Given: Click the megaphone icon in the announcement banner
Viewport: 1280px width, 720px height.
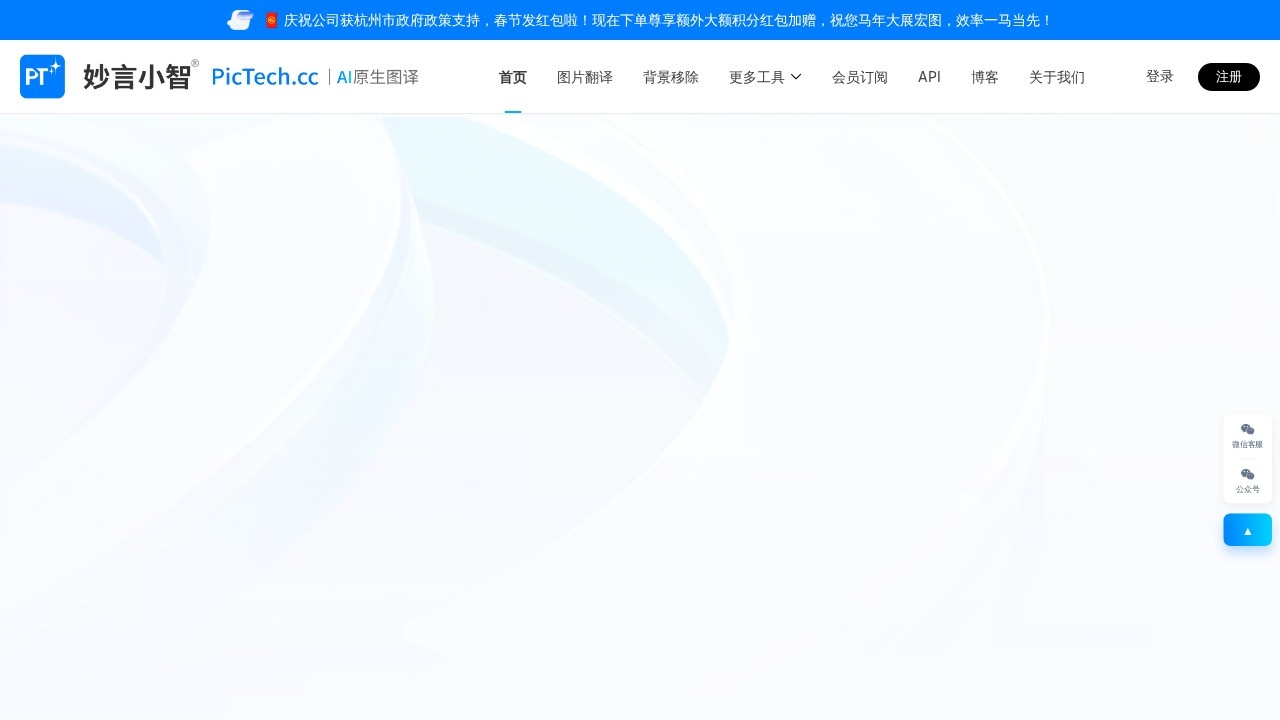Looking at the screenshot, I should pyautogui.click(x=270, y=19).
